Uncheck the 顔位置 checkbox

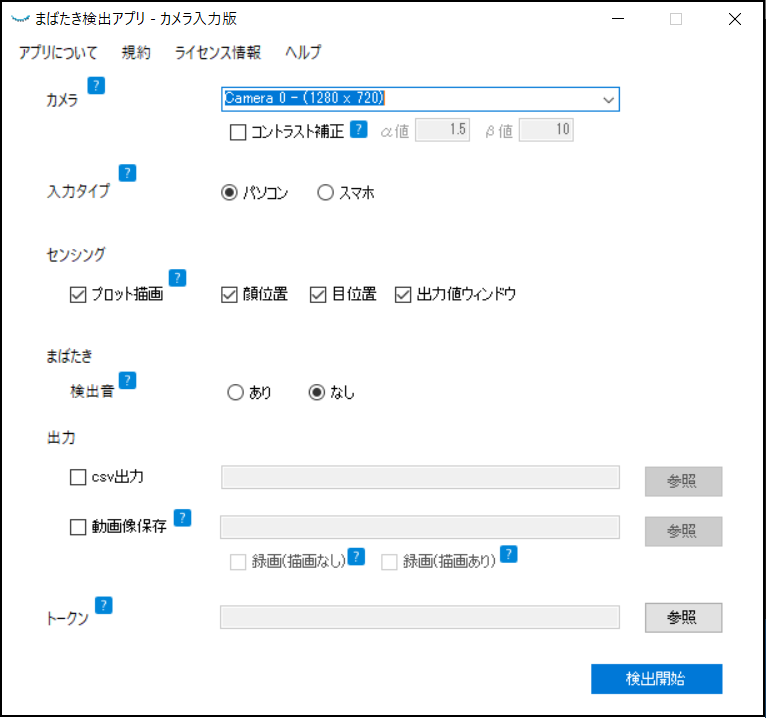pos(229,295)
